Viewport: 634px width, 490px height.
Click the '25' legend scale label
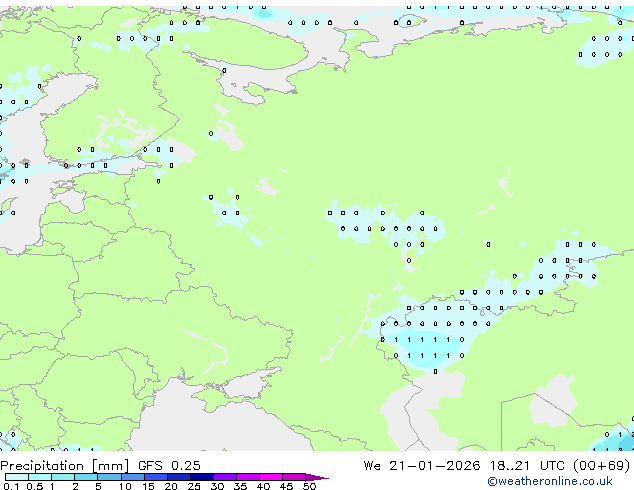click(x=194, y=486)
